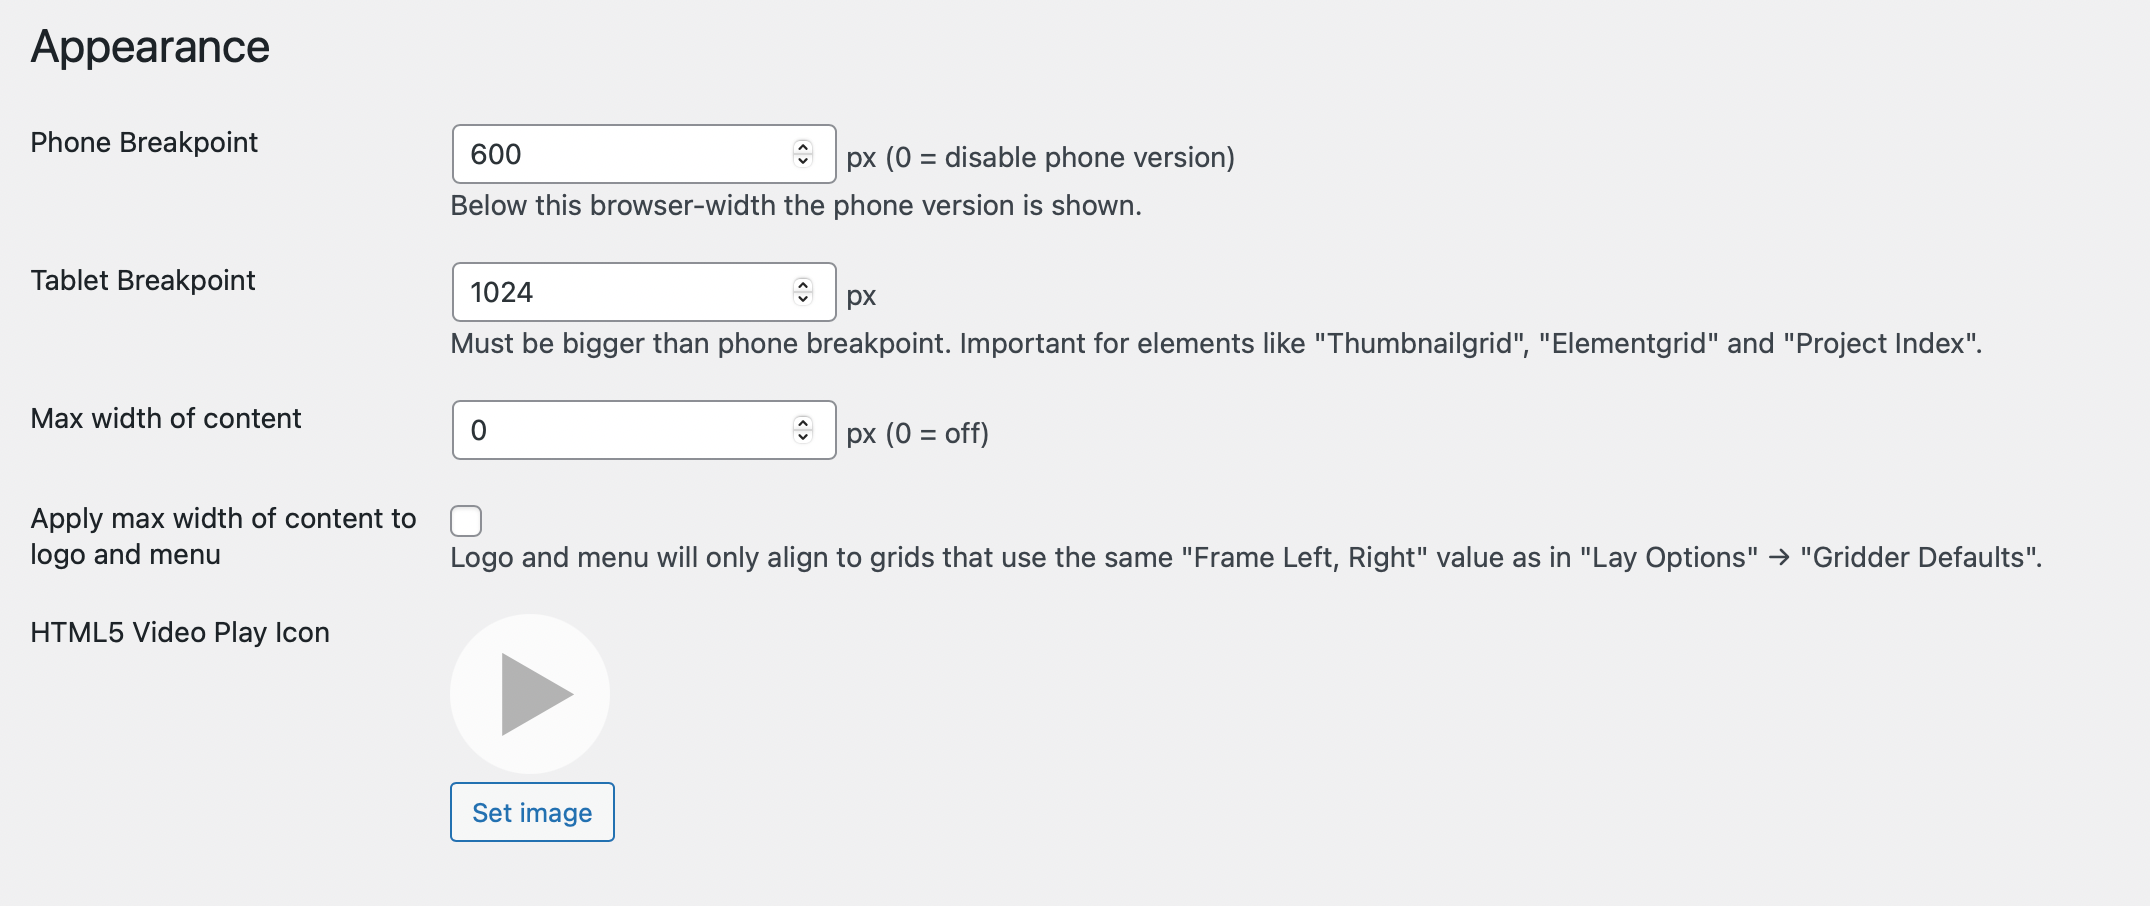
Task: Decrease Phone Breakpoint with the down arrow
Action: [x=803, y=161]
